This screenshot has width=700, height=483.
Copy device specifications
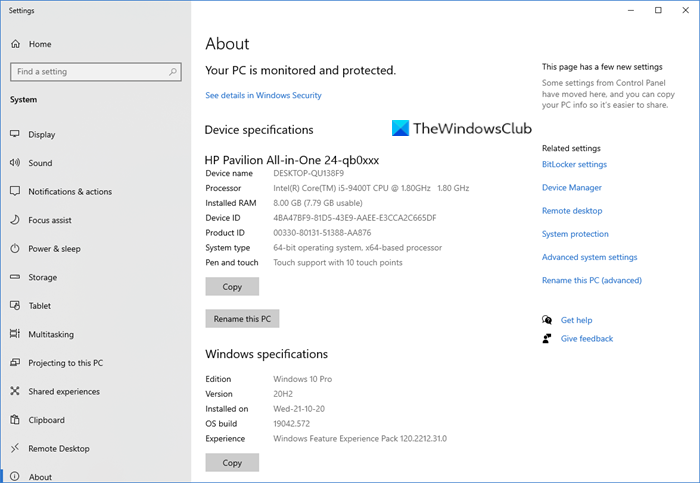(232, 287)
